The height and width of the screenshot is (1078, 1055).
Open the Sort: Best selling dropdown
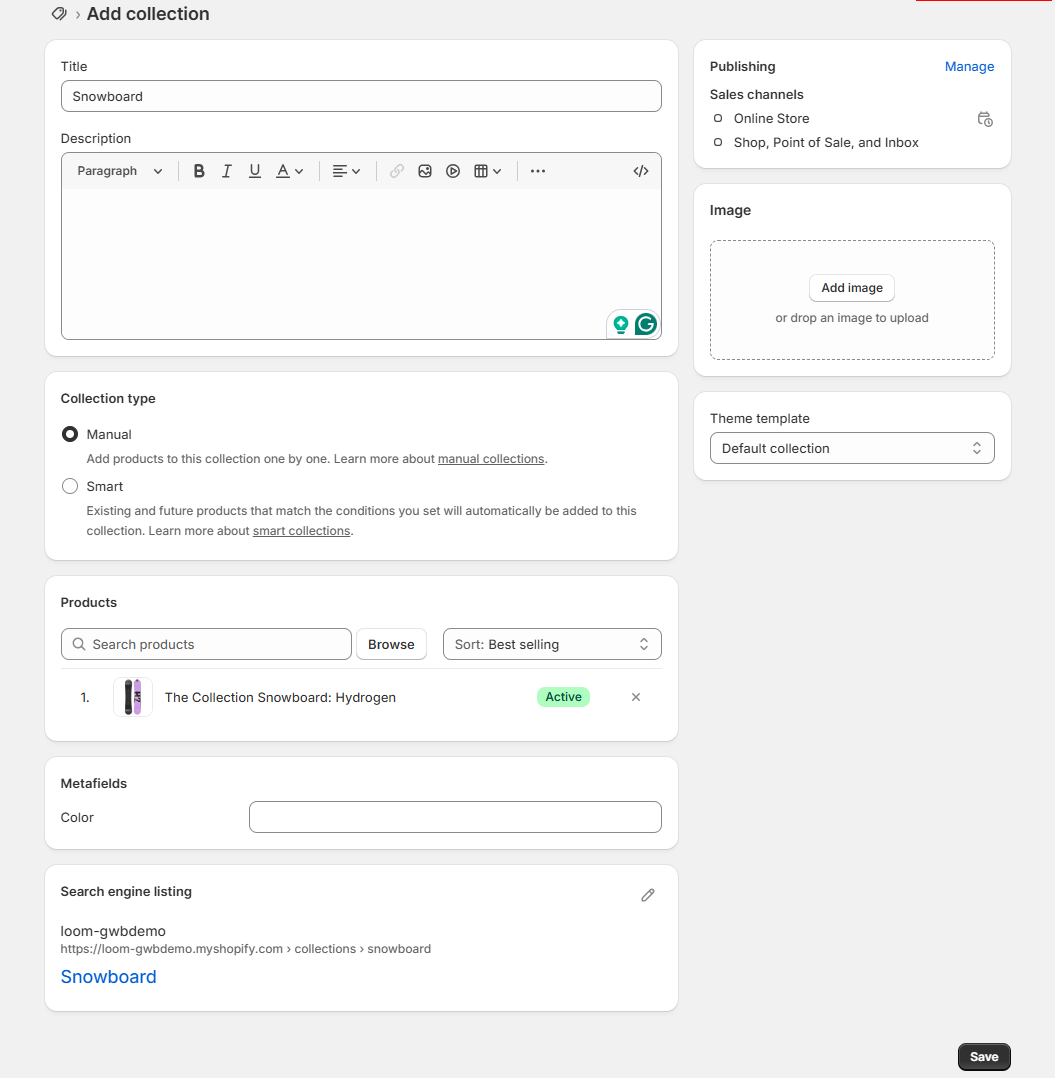click(x=552, y=645)
